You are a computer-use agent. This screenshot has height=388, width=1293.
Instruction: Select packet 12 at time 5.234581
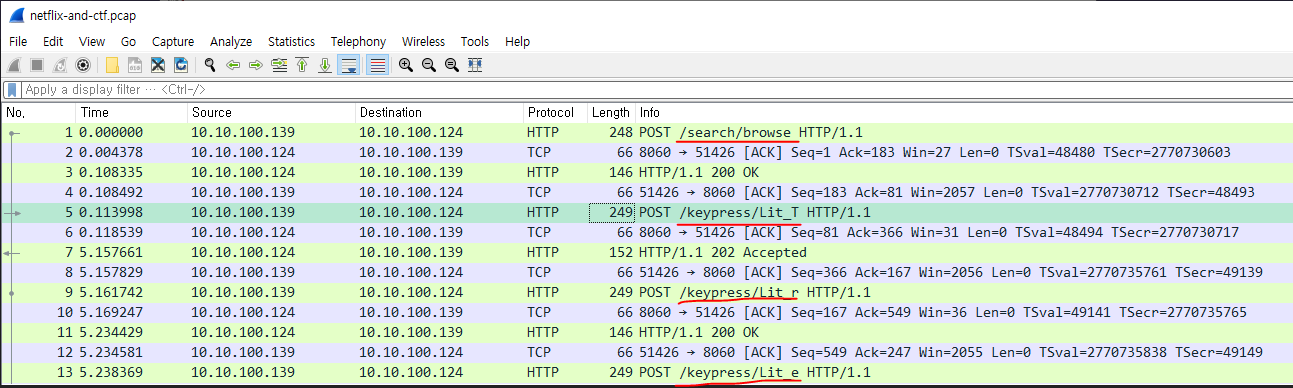(x=646, y=352)
